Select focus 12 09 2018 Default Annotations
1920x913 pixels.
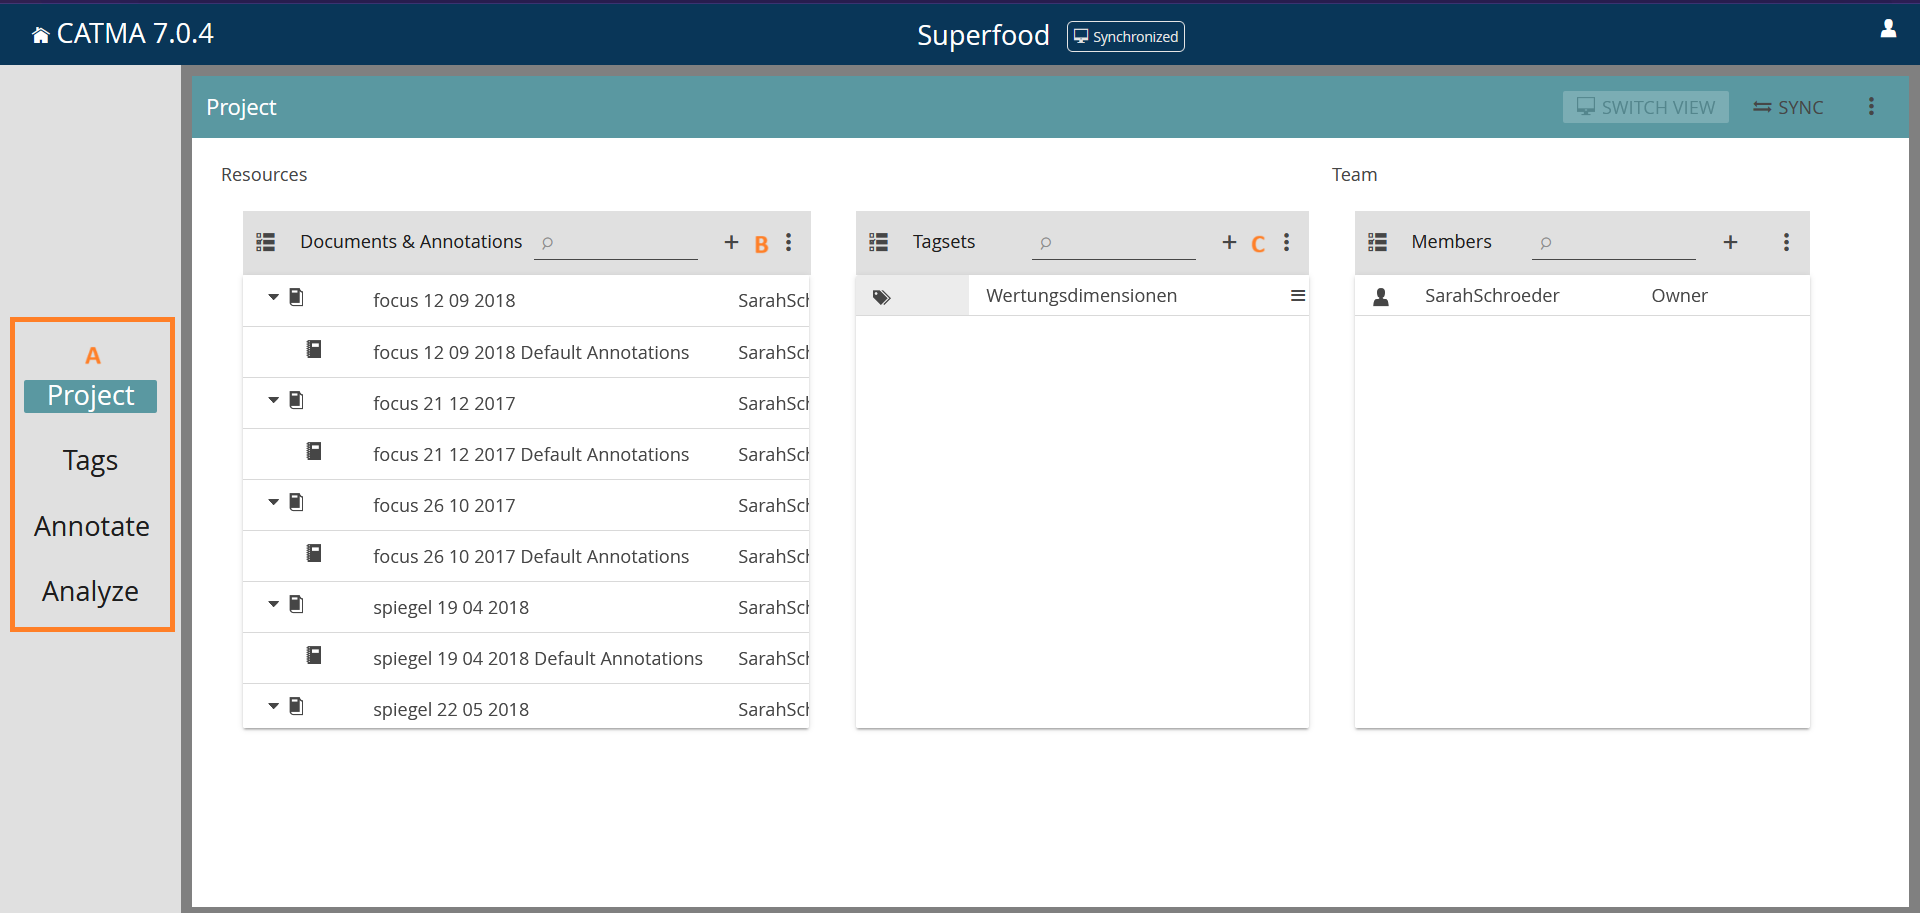[526, 352]
